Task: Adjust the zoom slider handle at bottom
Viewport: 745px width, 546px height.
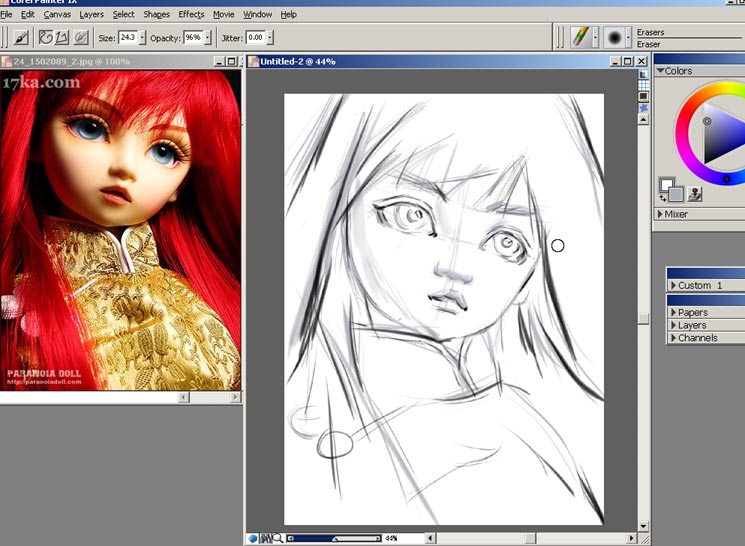Action: 335,539
